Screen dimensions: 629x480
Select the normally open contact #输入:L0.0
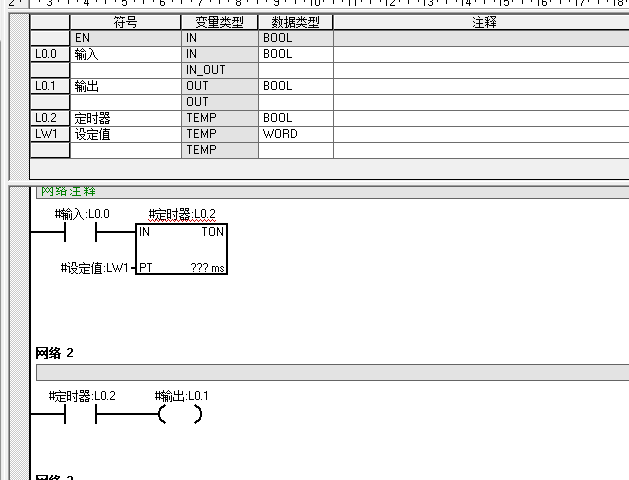click(x=82, y=232)
